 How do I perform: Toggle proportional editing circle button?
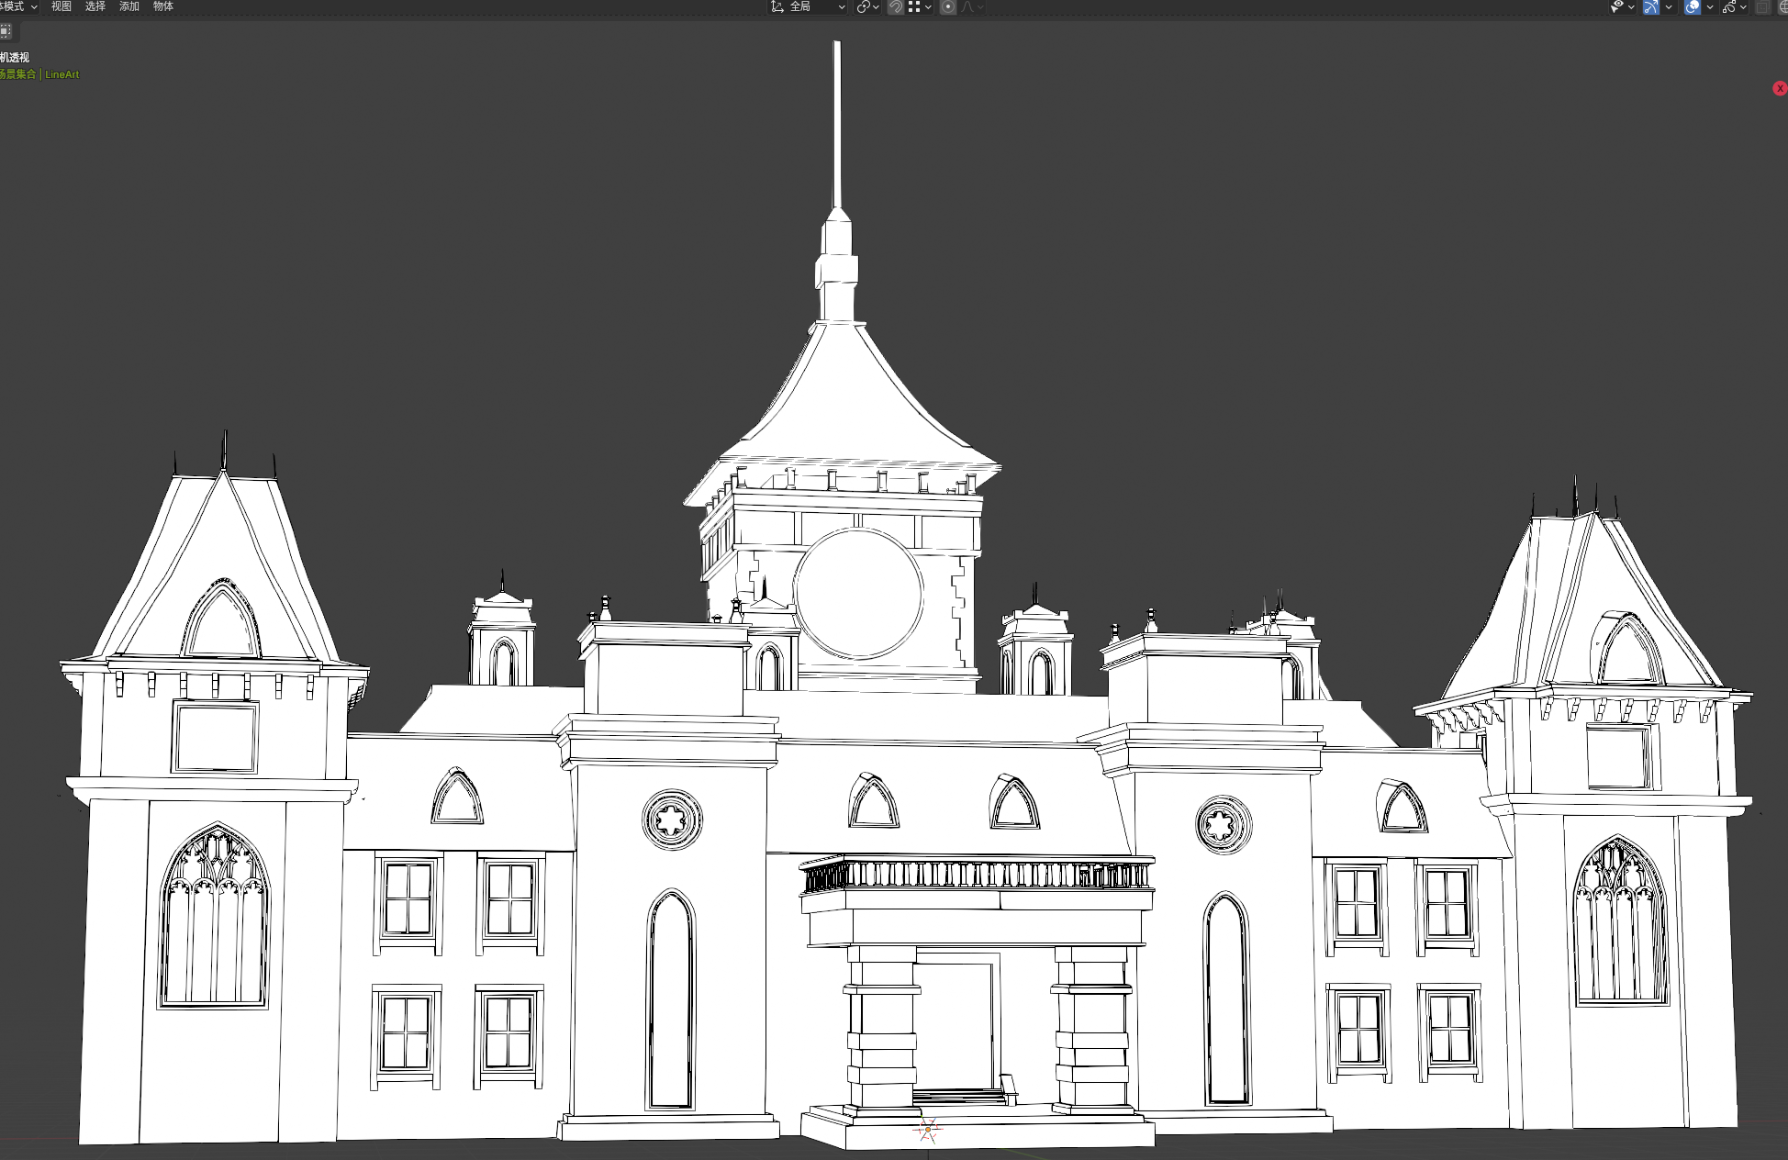[948, 7]
